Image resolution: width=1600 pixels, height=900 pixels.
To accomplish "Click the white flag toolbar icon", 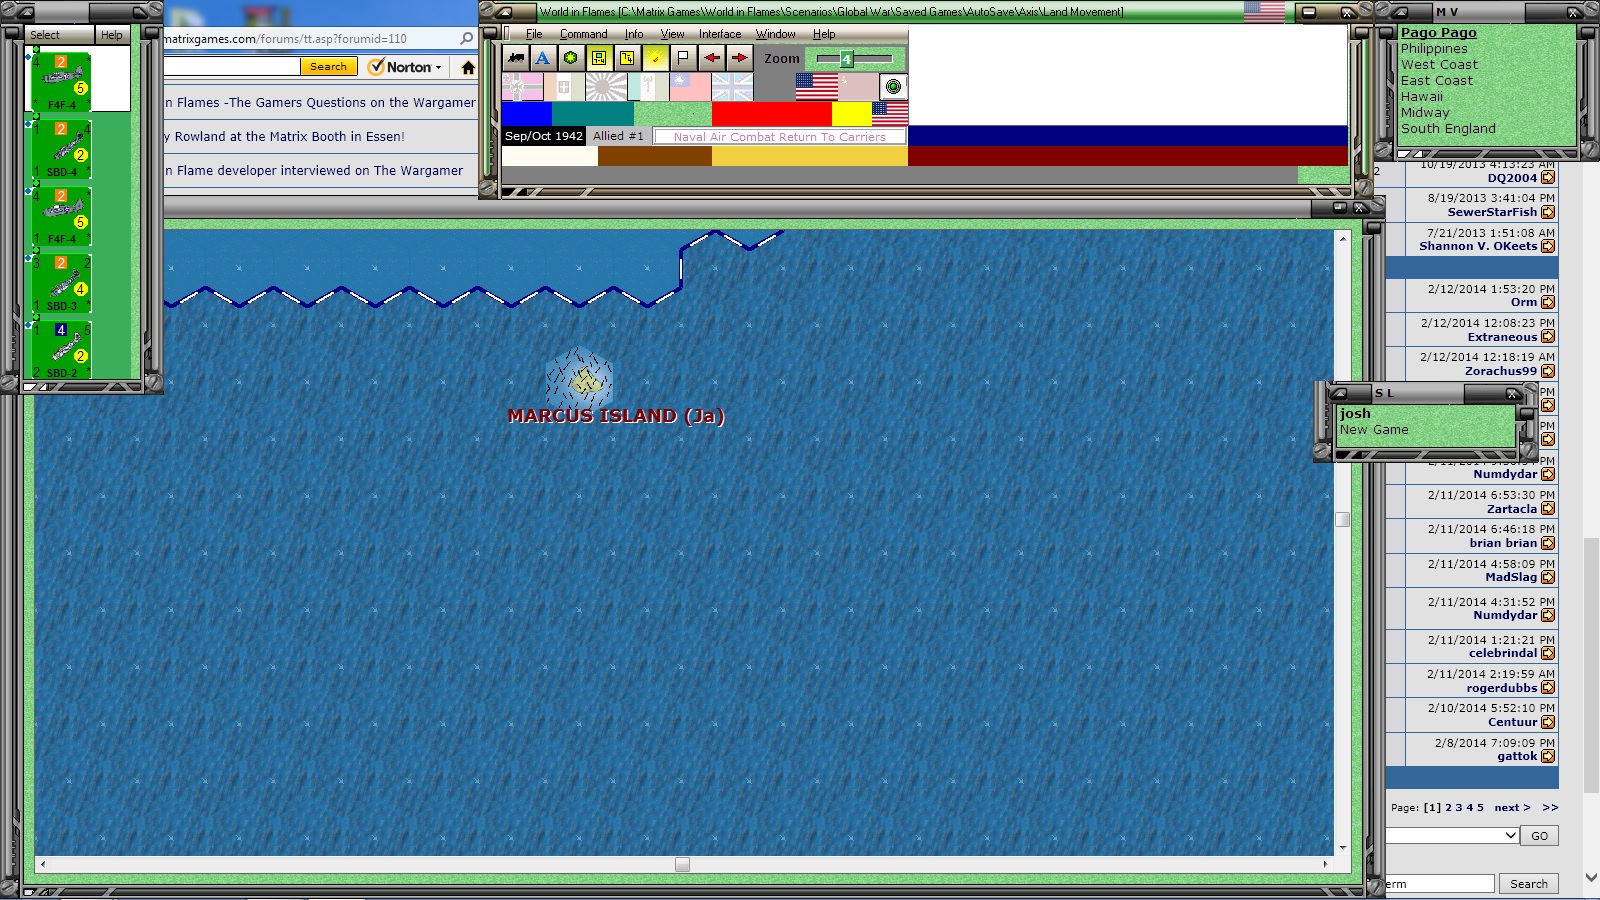I will (683, 58).
